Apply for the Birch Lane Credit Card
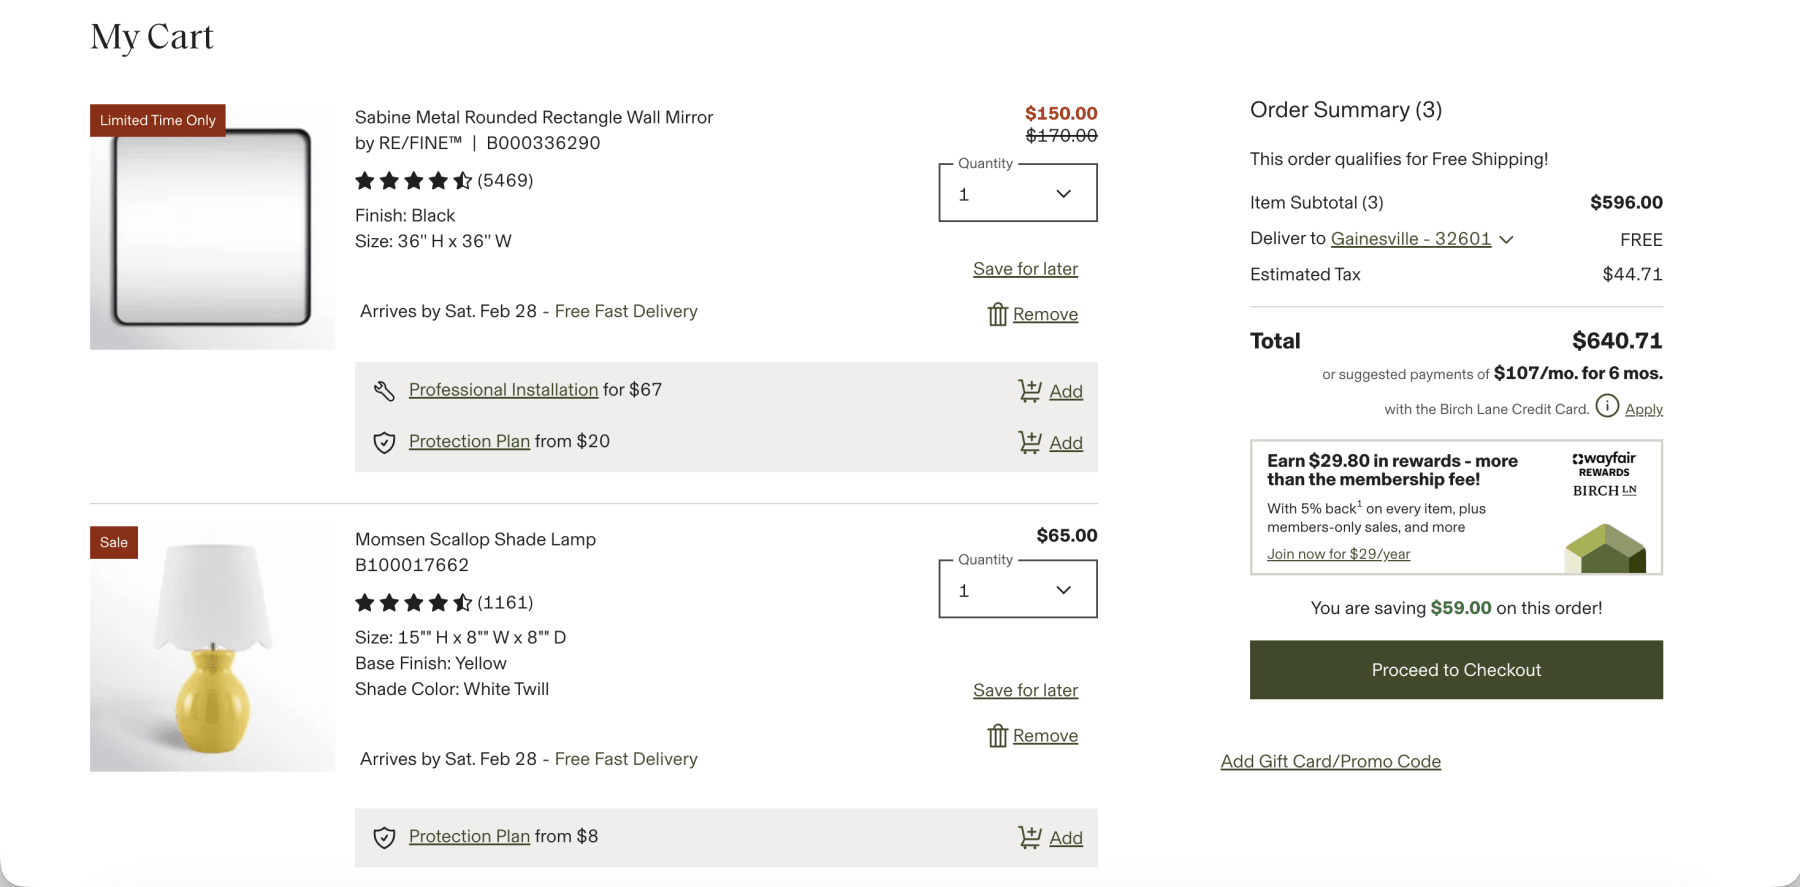 pos(1643,409)
